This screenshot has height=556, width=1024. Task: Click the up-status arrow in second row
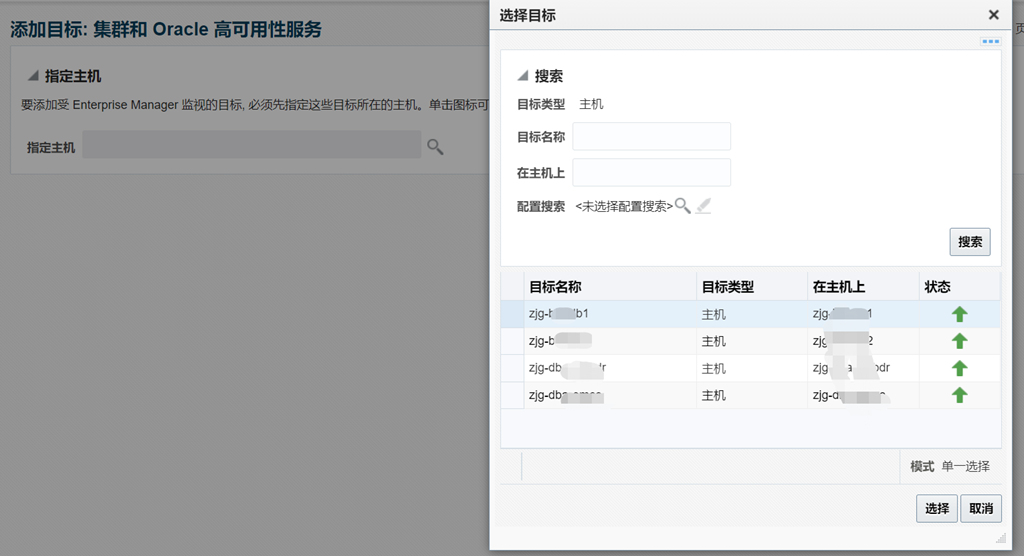(959, 341)
